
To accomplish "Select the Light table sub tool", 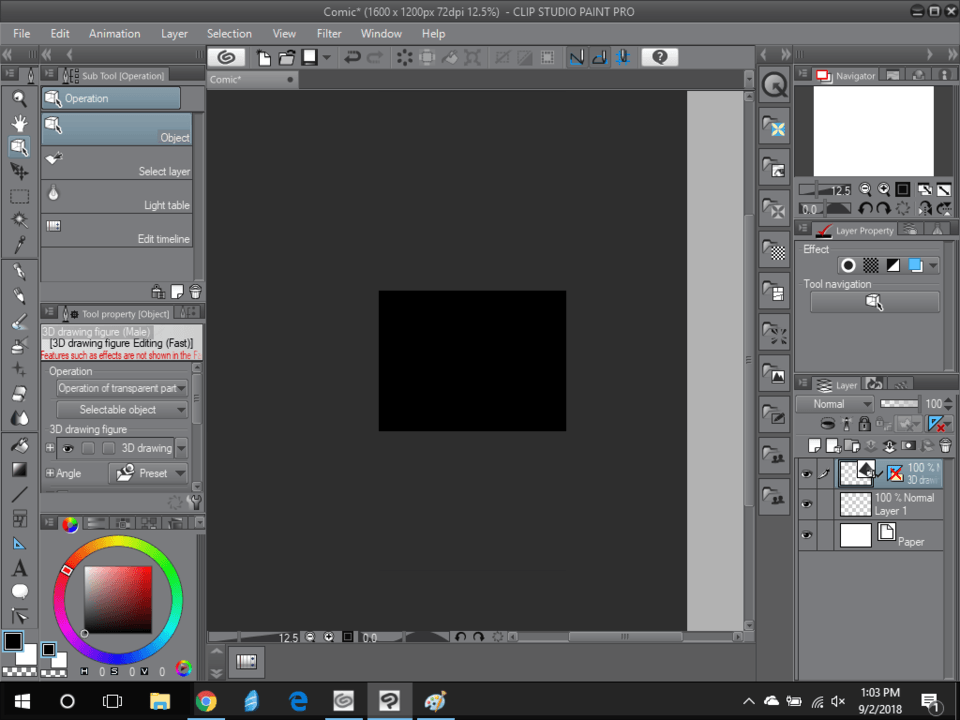I will (116, 197).
